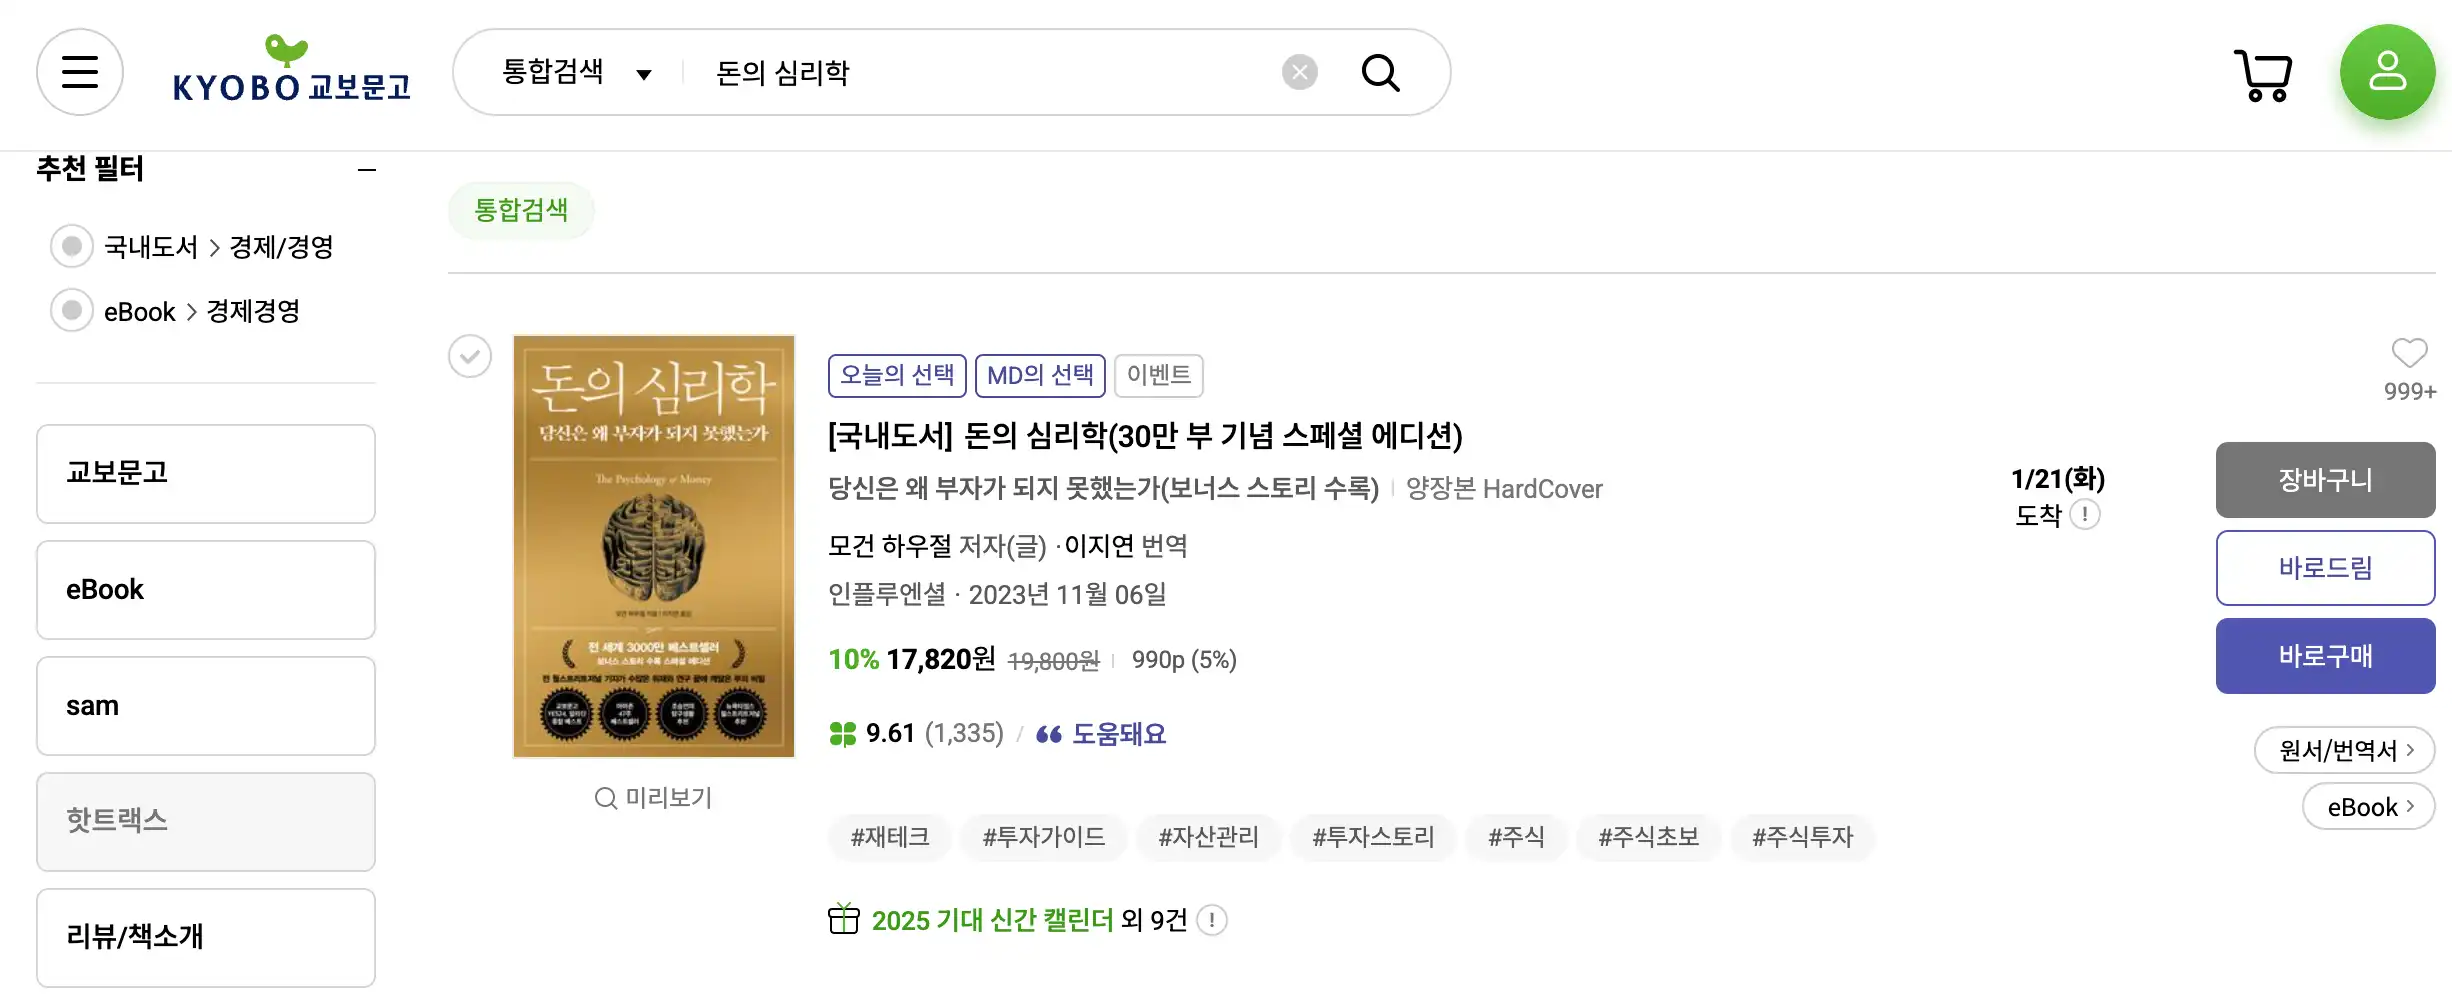
Task: Select the 국내도서 경제/경영 radio filter
Action: point(71,246)
